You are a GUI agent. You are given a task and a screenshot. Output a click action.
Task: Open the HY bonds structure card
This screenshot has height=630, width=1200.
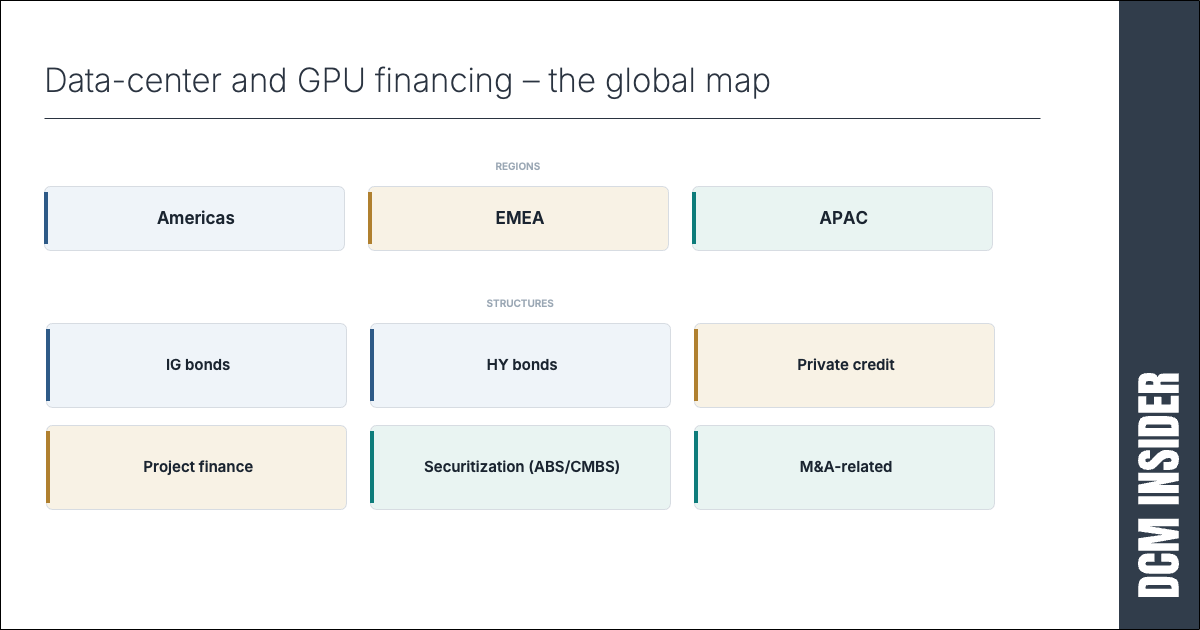tap(520, 365)
